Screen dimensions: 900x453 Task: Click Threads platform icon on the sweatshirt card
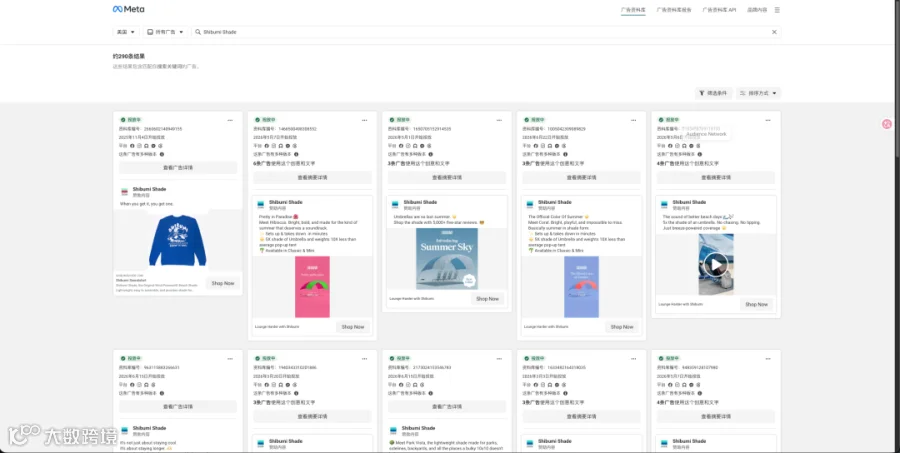pyautogui.click(x=160, y=146)
